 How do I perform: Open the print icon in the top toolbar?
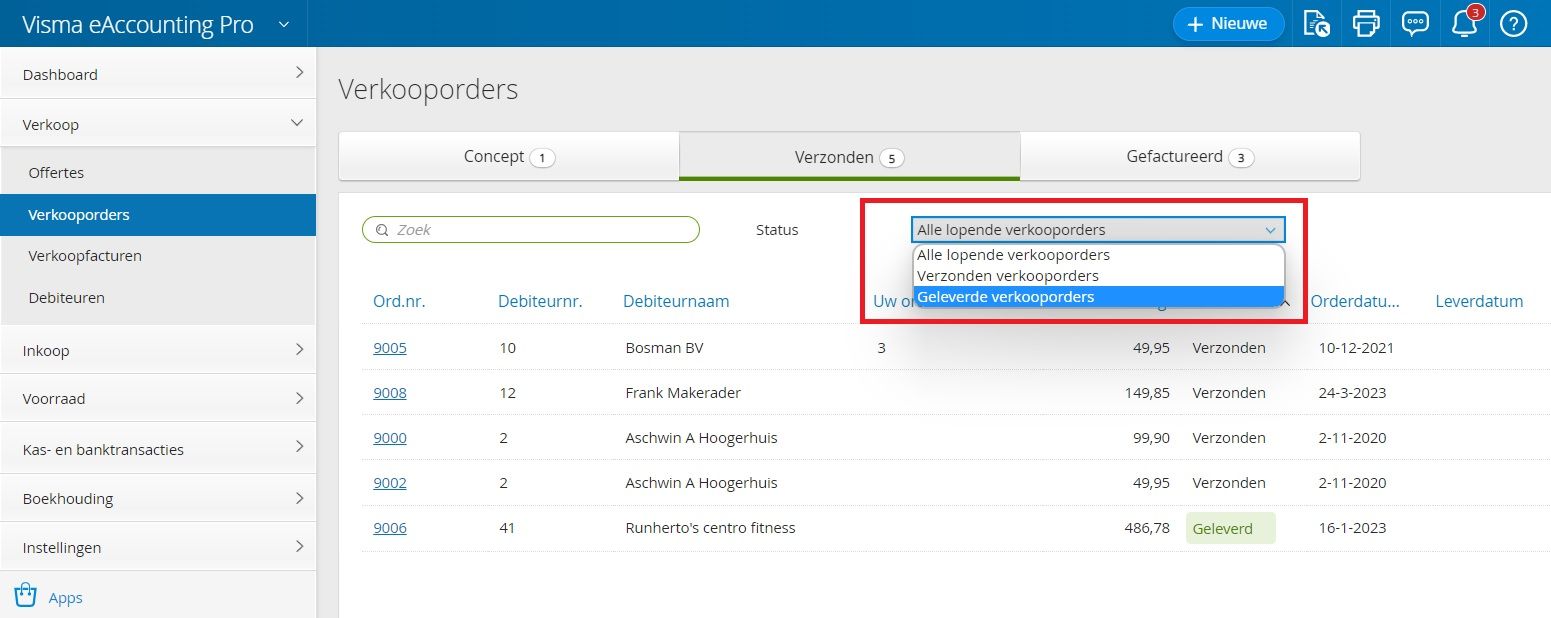pos(1365,23)
